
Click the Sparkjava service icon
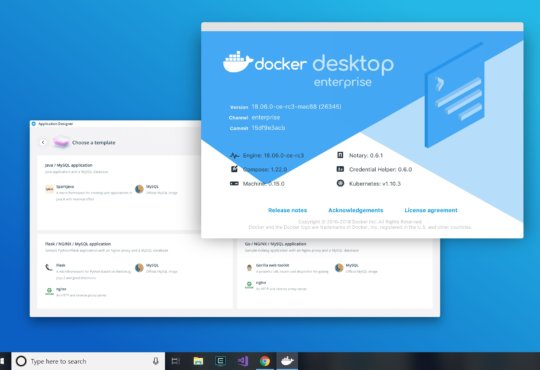pos(49,189)
